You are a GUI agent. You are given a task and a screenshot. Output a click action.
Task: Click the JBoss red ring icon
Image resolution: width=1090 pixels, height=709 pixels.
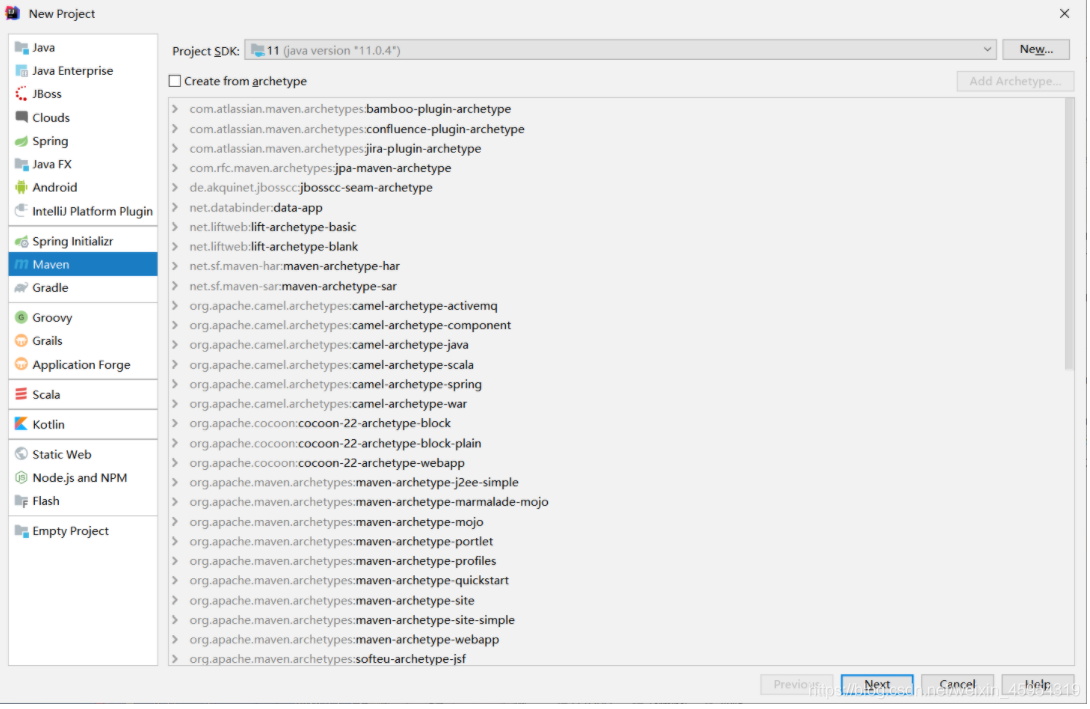[22, 94]
